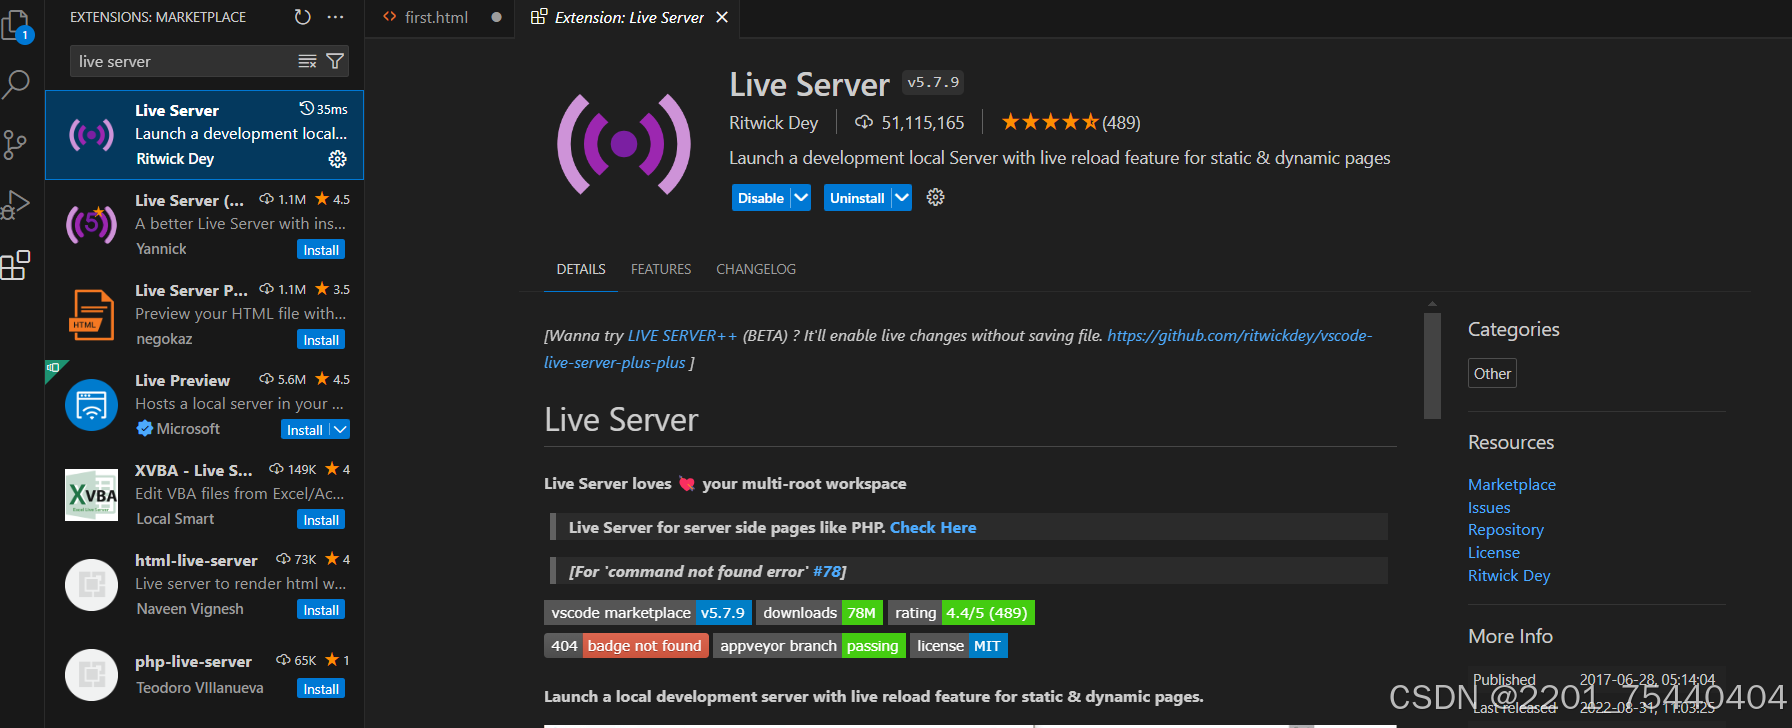Open the Explorer view in activity bar
The width and height of the screenshot is (1792, 728).
tap(17, 26)
